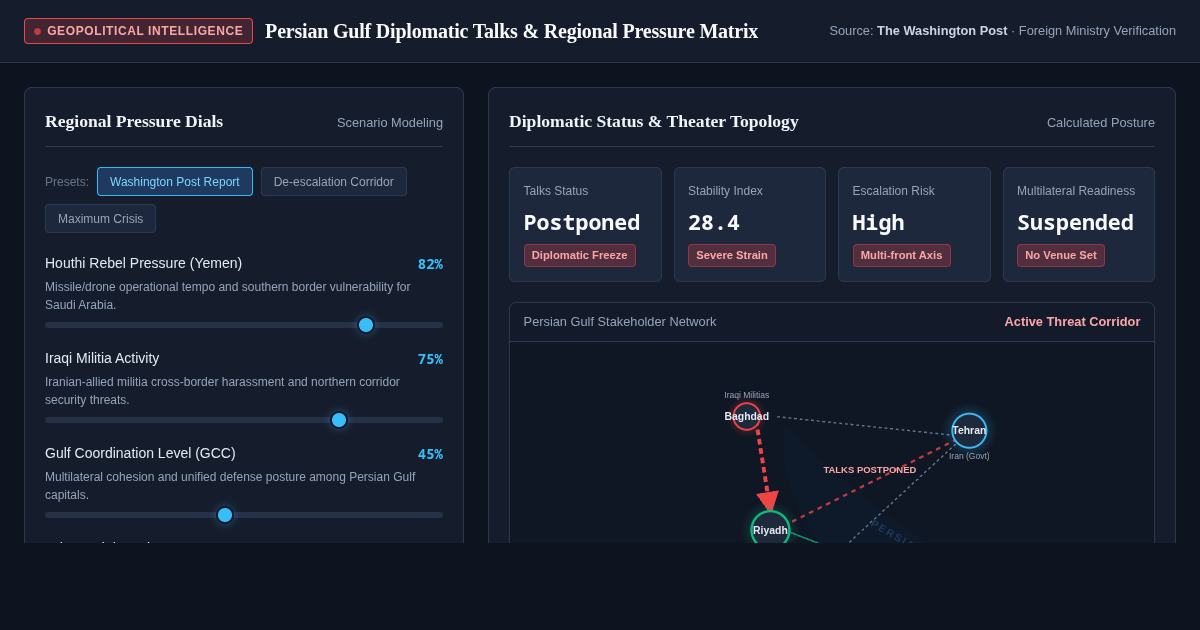Click the Baghdad node in network
The width and height of the screenshot is (1200, 630).
747,417
